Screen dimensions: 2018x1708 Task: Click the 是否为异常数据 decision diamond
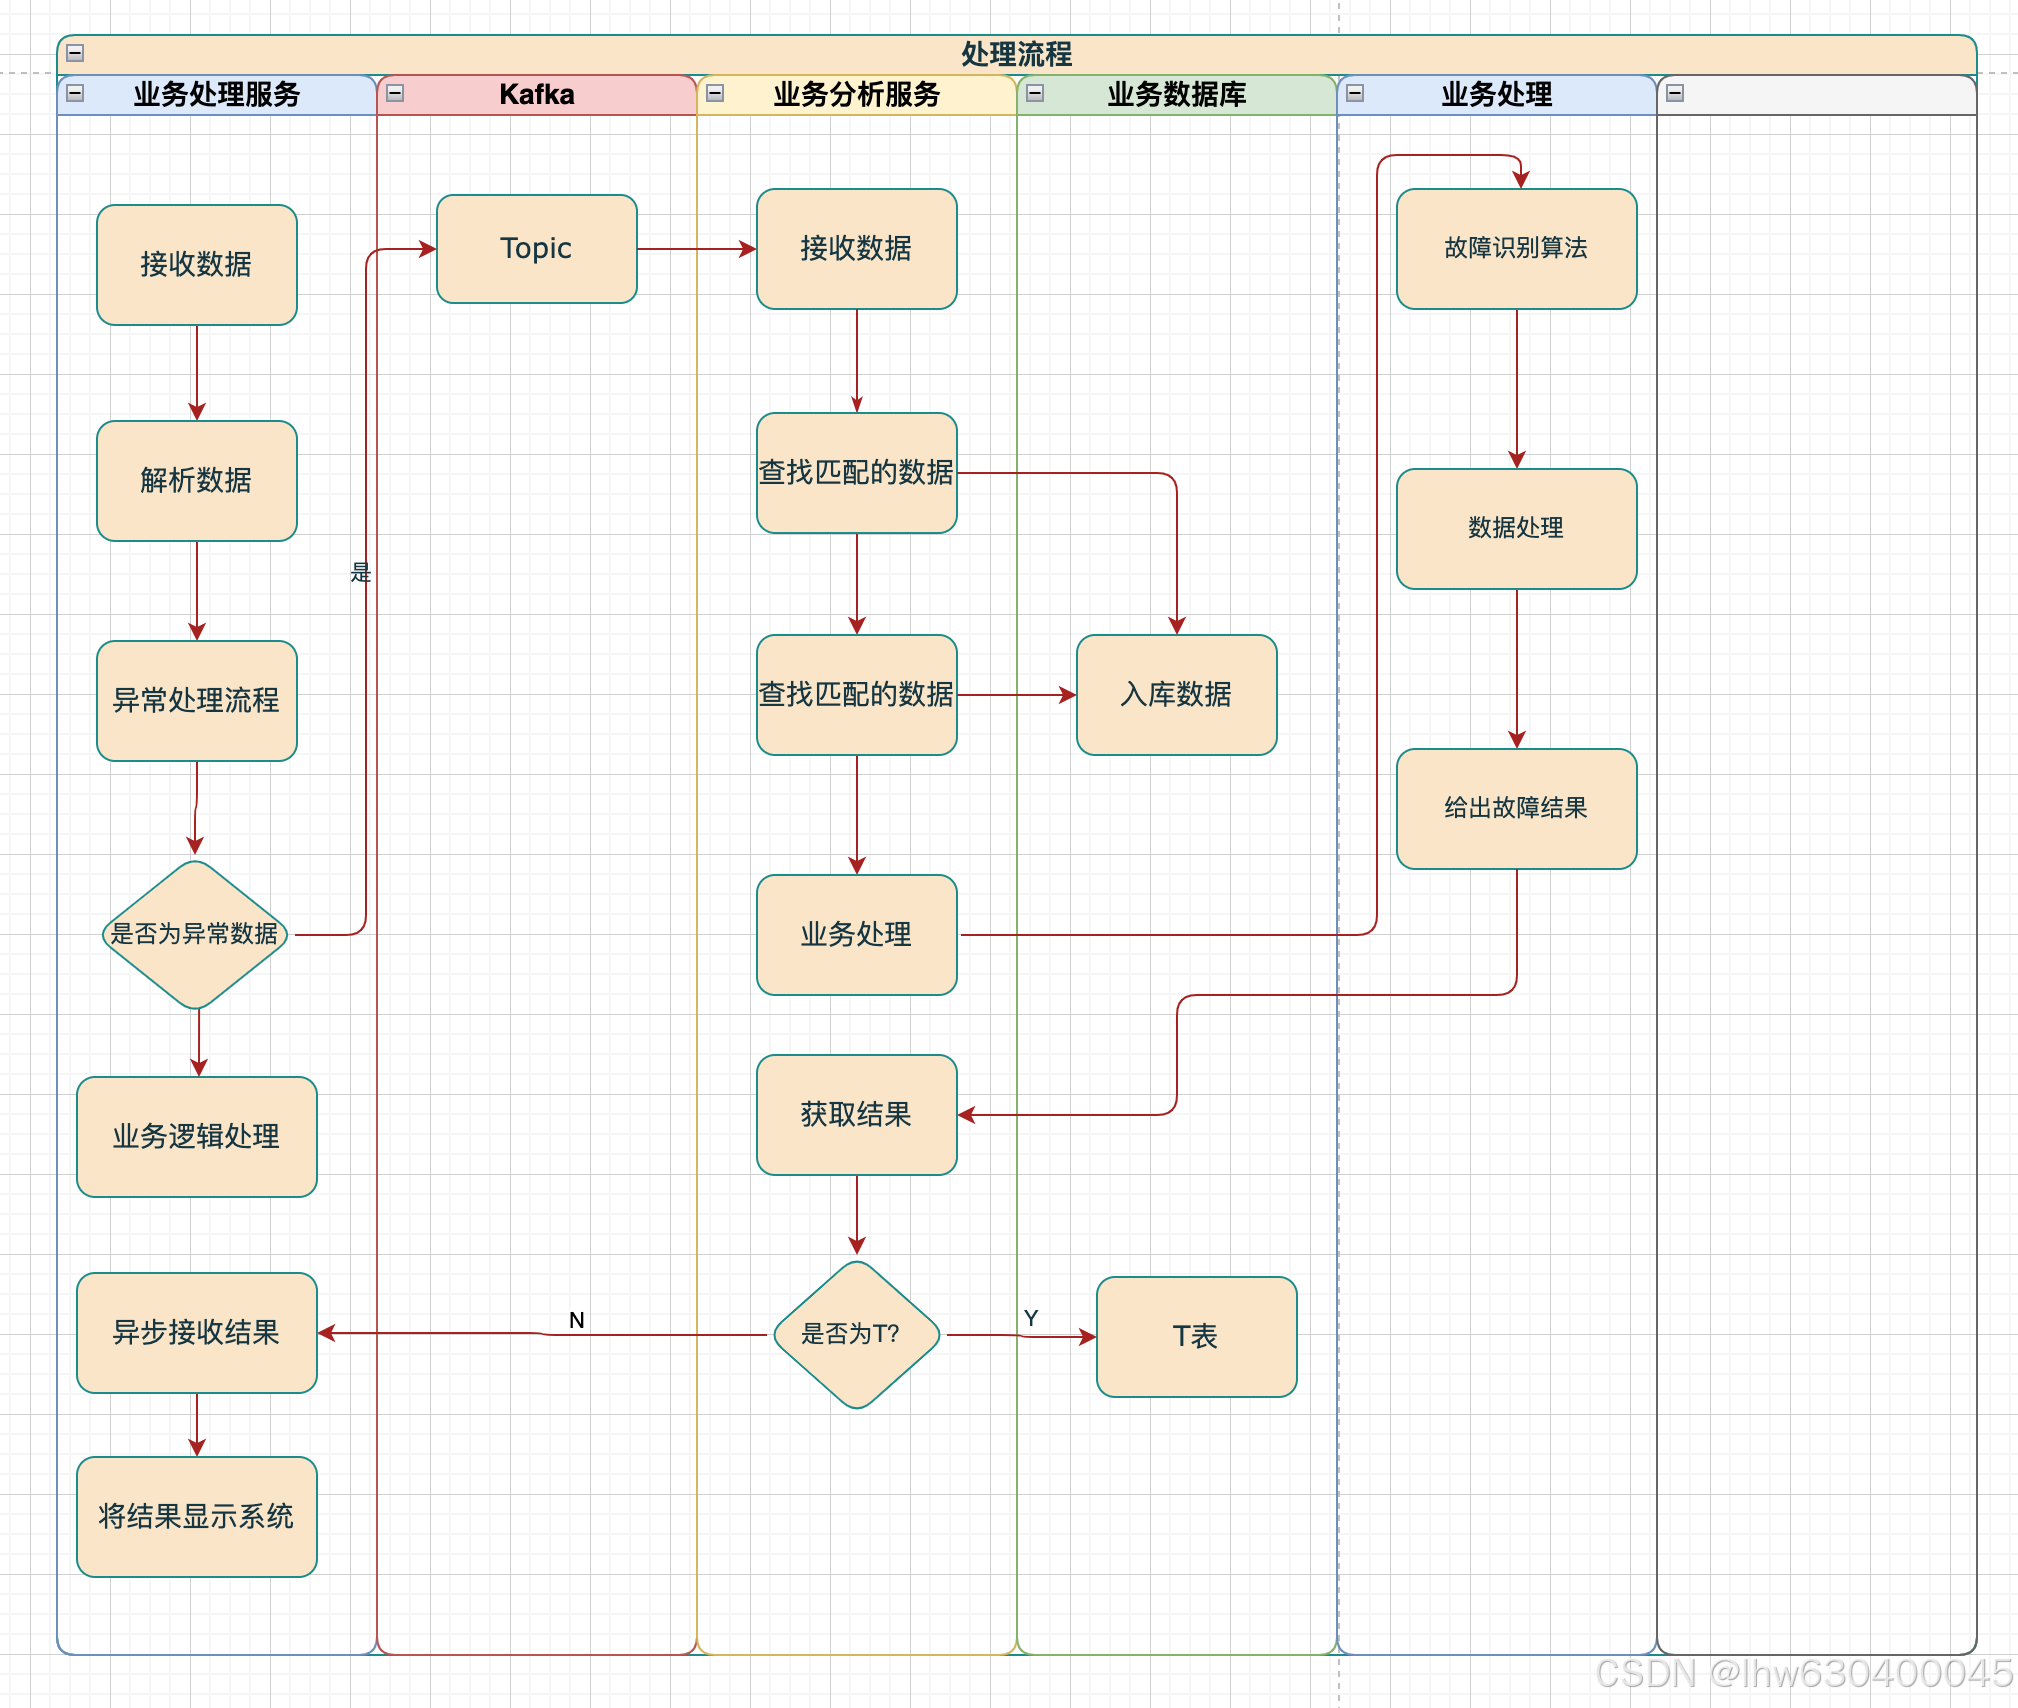coord(196,934)
